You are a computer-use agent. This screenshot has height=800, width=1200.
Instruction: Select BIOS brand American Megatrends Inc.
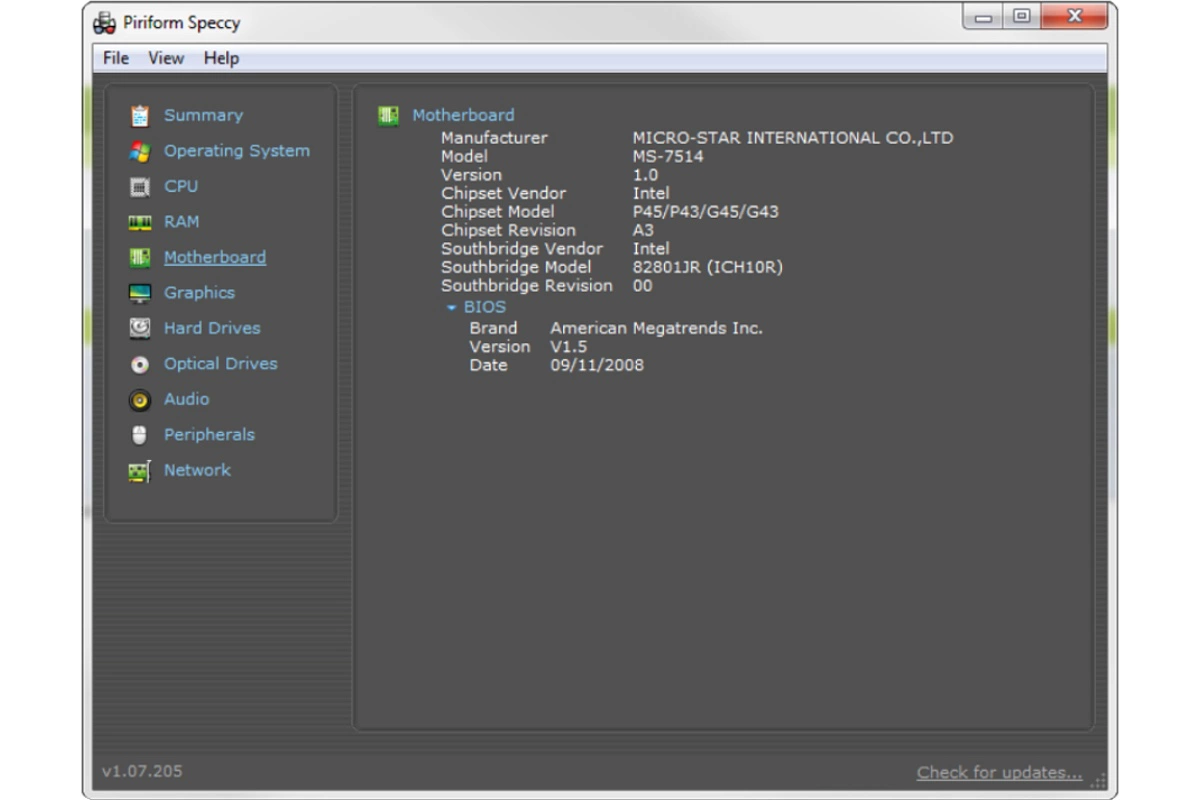pyautogui.click(x=656, y=328)
